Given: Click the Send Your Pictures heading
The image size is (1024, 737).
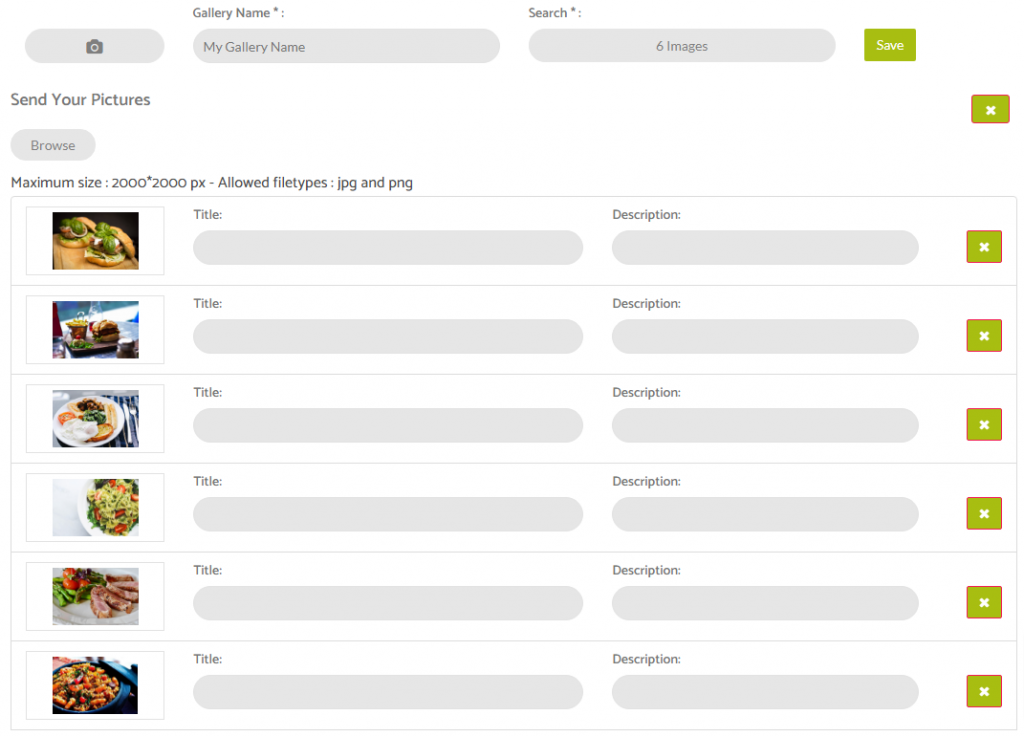Looking at the screenshot, I should tap(80, 99).
